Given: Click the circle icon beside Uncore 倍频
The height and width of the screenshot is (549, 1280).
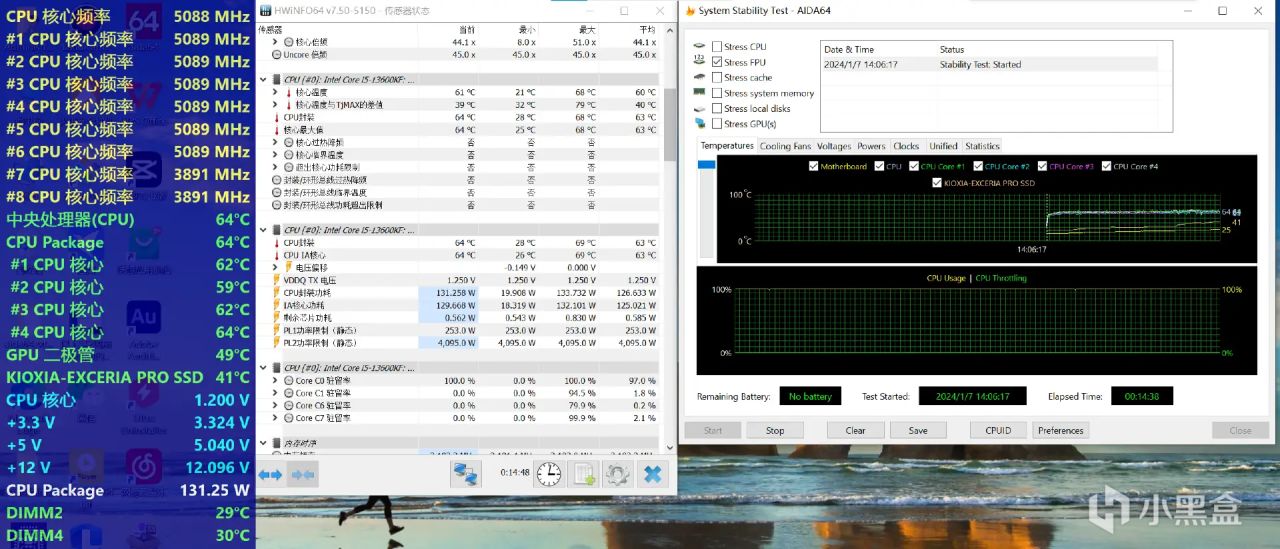Looking at the screenshot, I should click(277, 55).
